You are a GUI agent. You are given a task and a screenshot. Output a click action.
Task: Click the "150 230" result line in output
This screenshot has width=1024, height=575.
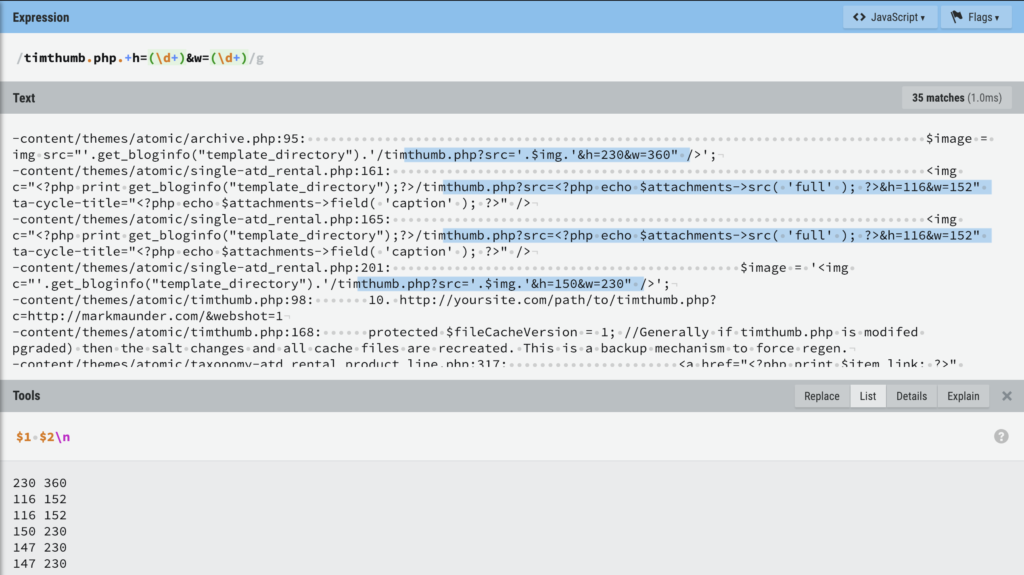pyautogui.click(x=39, y=532)
